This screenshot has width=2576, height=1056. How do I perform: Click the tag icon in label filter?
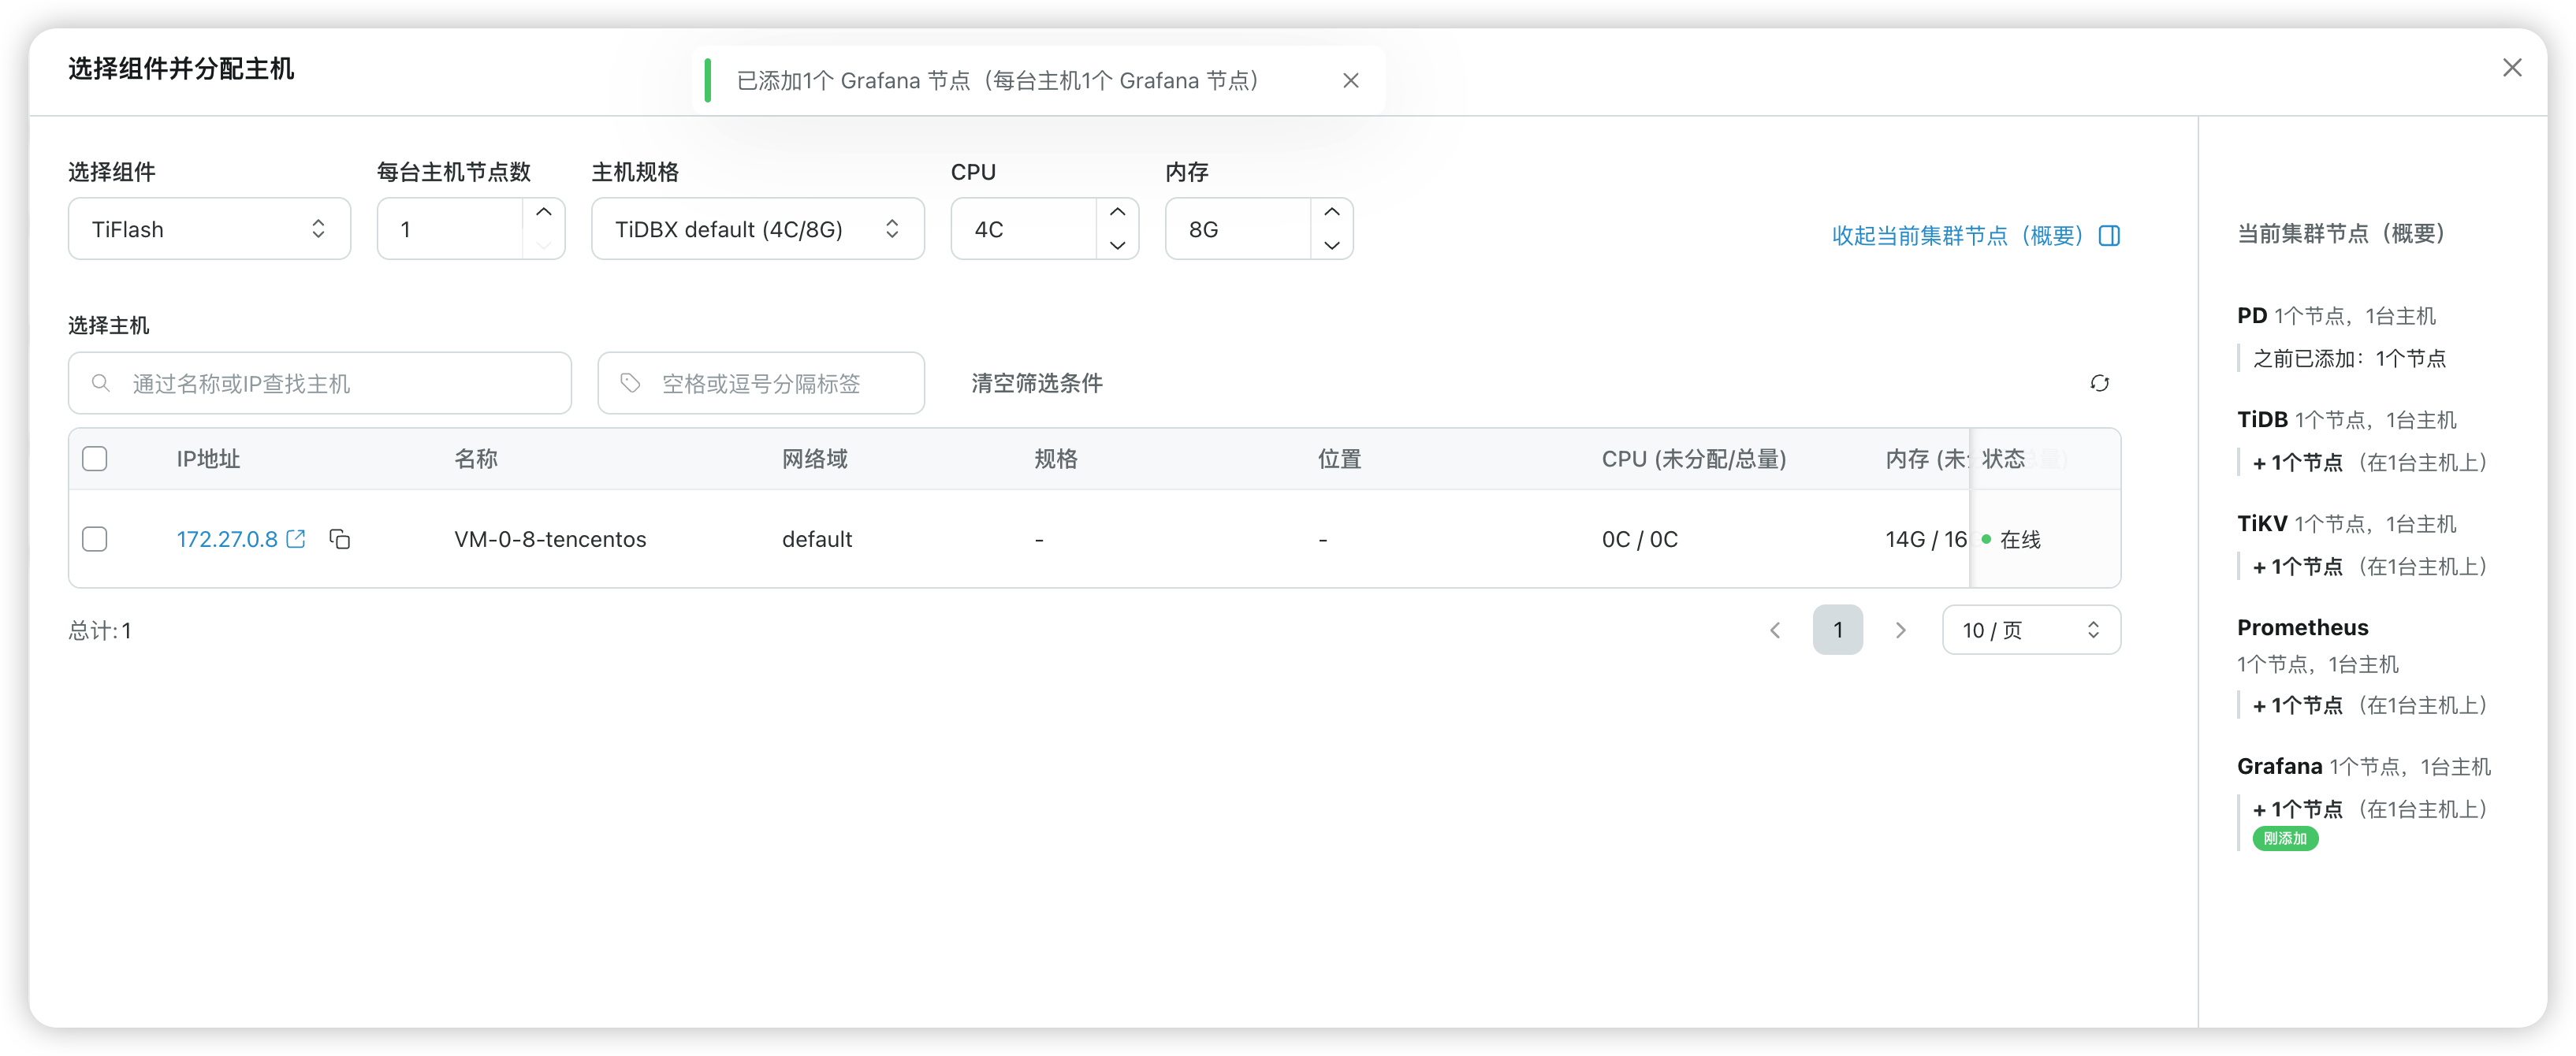pos(630,383)
